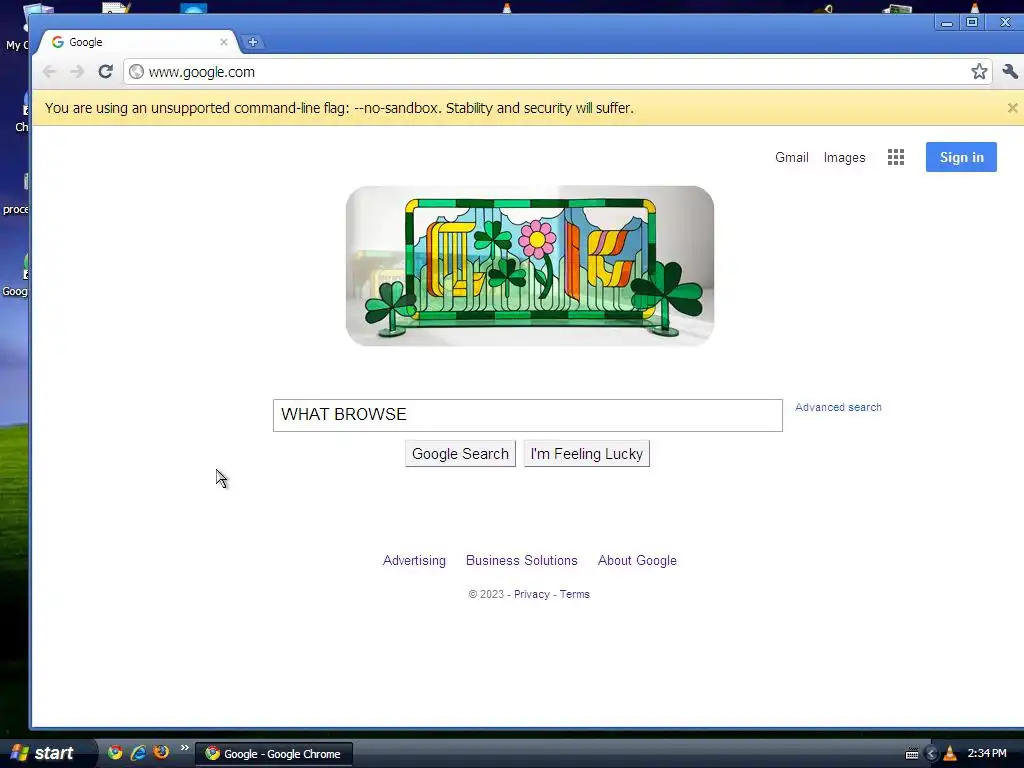Bookmark this page with the star icon
The image size is (1024, 768).
pyautogui.click(x=978, y=71)
